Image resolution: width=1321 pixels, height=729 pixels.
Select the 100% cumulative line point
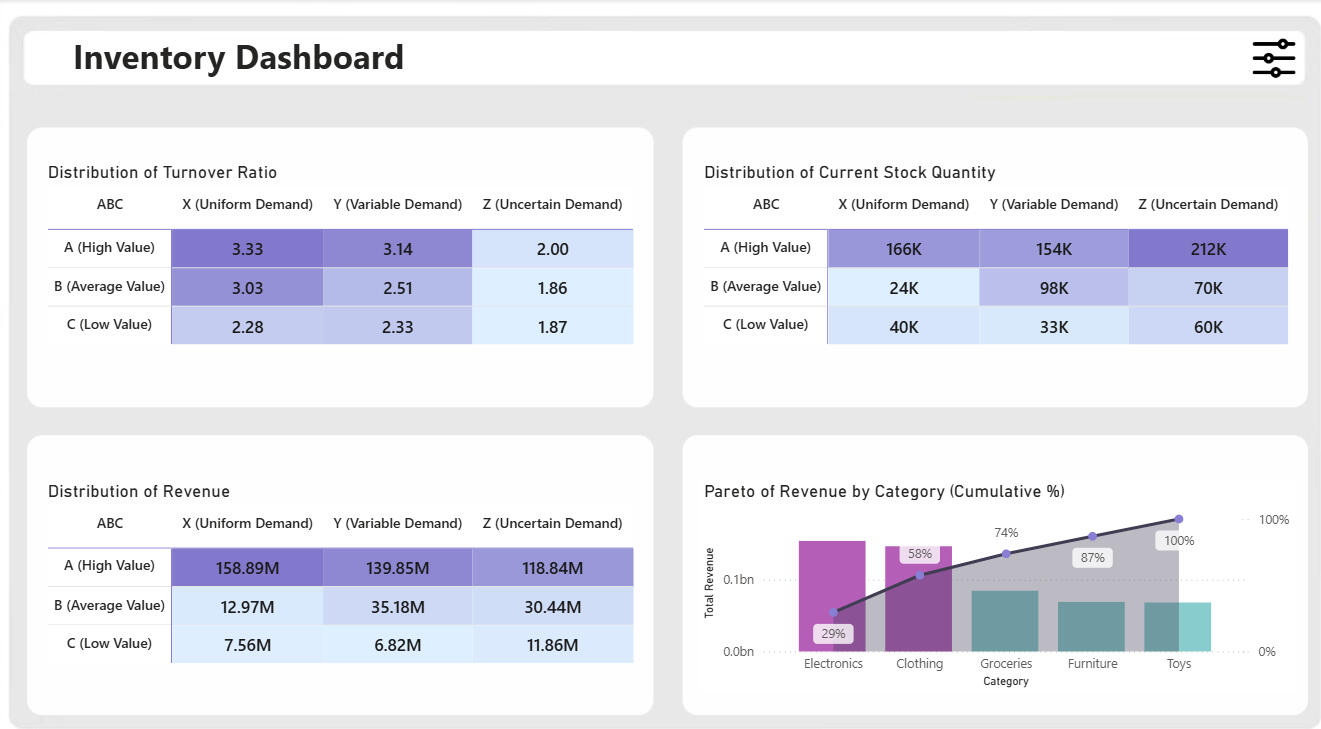pyautogui.click(x=1179, y=519)
